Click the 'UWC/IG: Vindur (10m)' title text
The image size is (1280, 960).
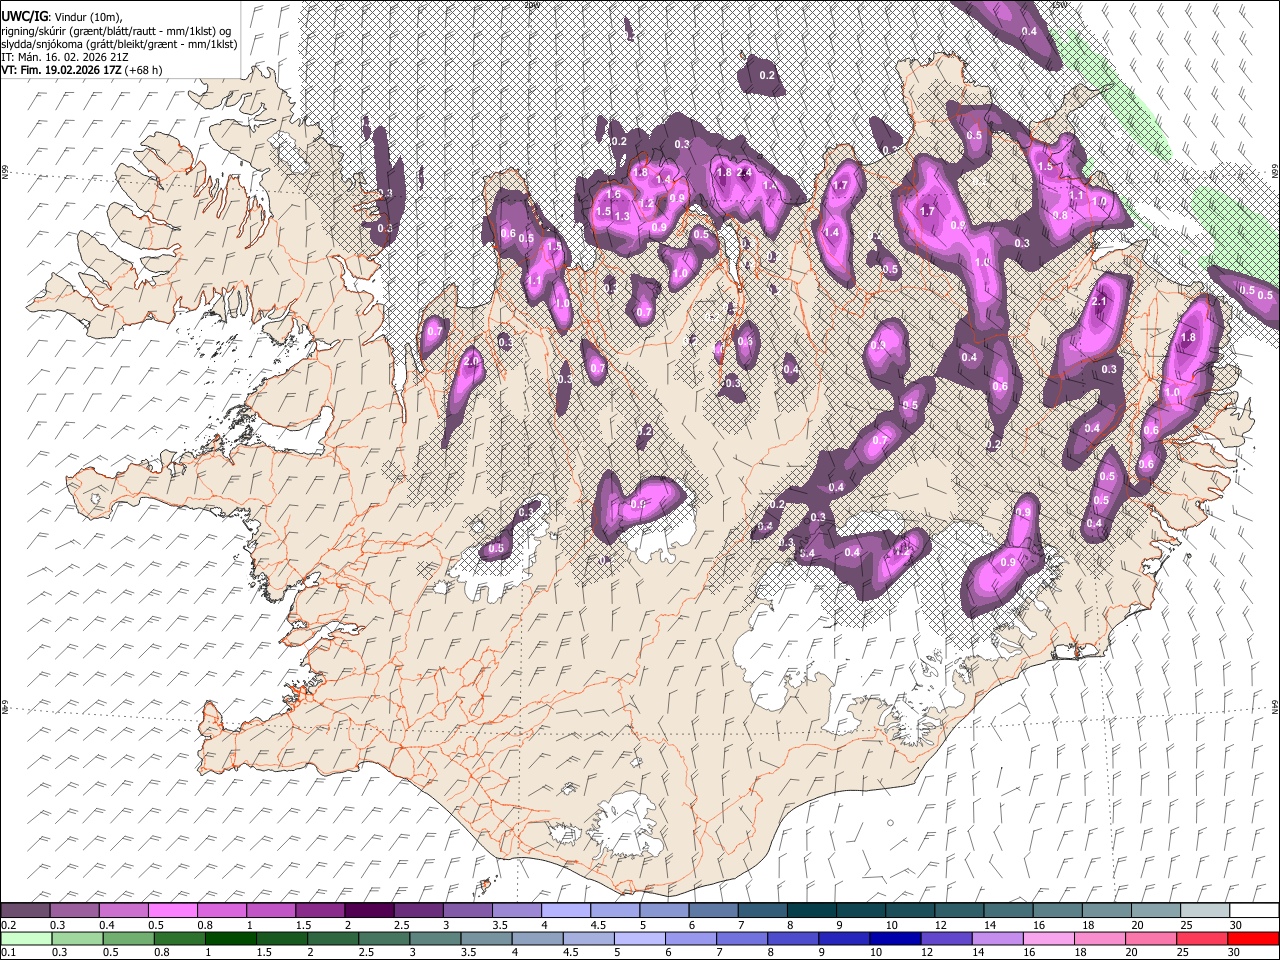coord(62,17)
